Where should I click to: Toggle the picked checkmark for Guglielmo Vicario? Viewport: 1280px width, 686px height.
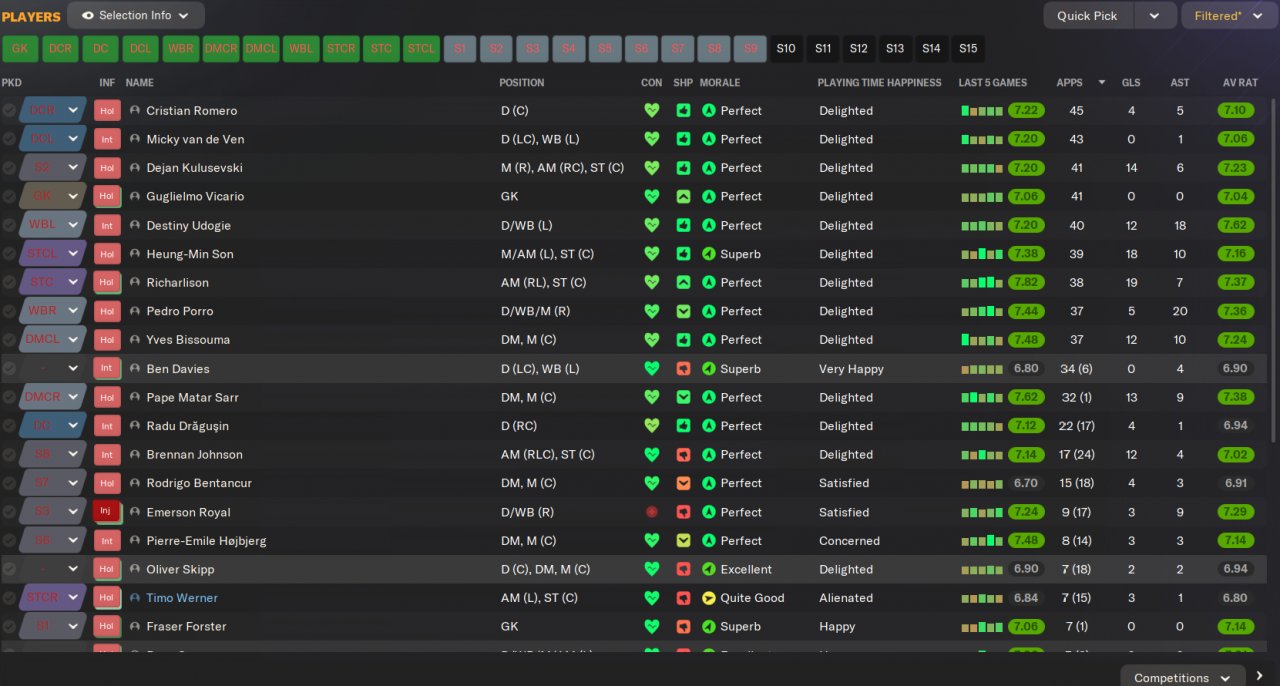tap(9, 197)
